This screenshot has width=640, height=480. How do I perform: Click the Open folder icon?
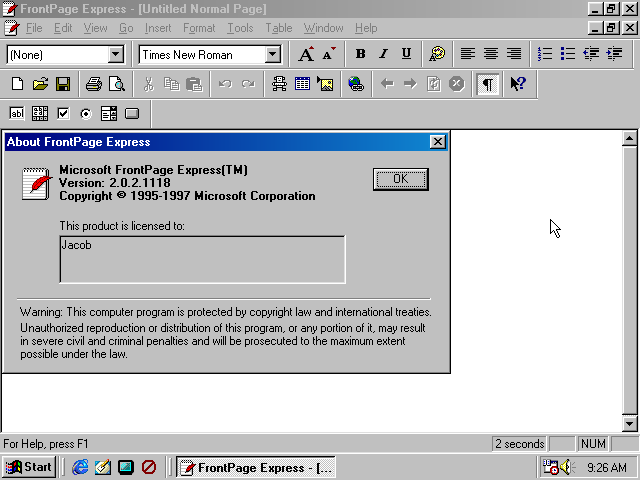[40, 84]
